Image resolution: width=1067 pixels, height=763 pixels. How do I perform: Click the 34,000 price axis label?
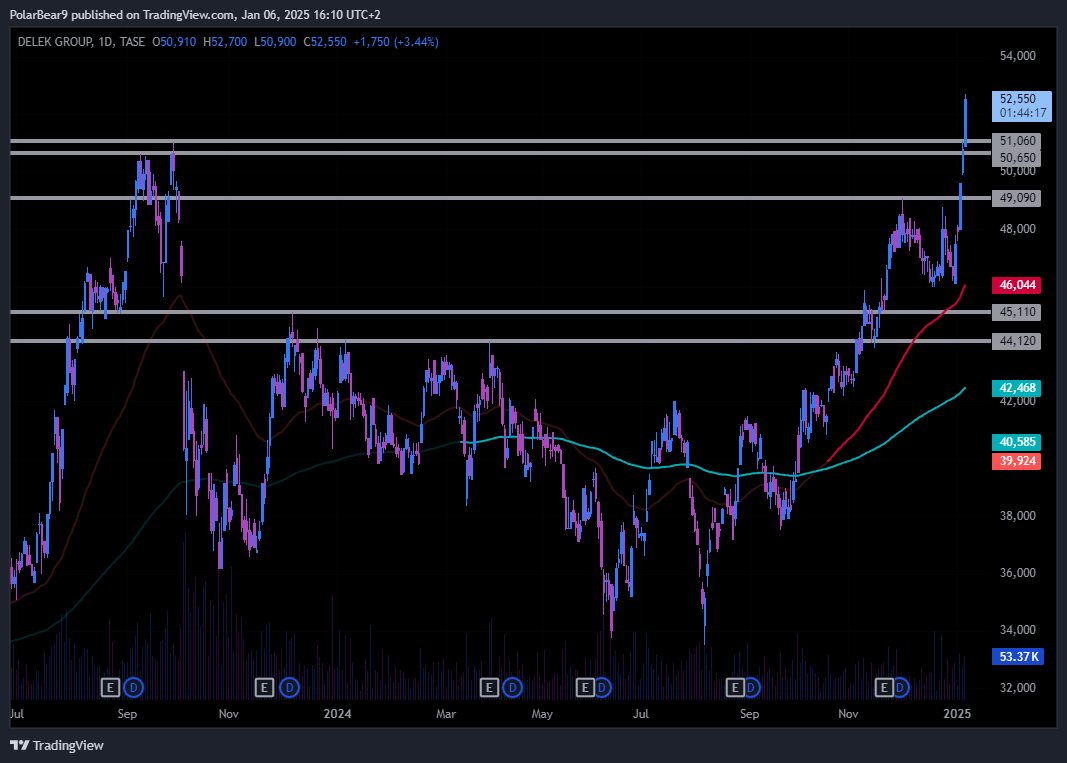coord(1017,630)
